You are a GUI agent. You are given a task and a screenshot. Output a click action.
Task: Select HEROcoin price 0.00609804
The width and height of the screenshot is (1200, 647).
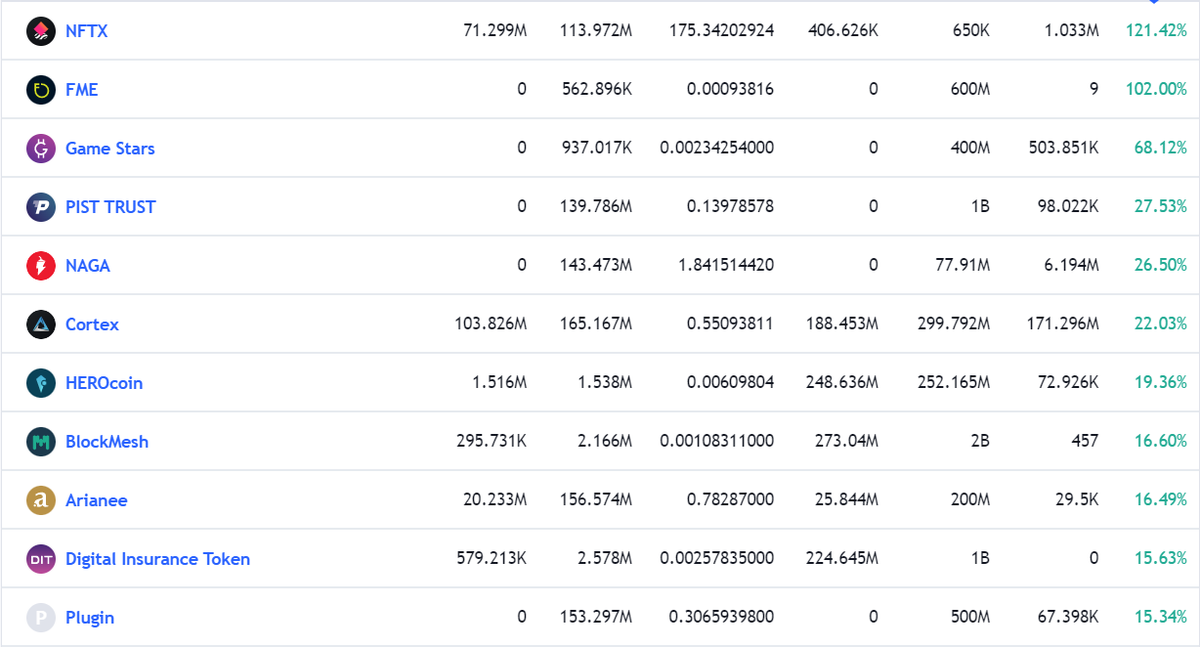(730, 383)
